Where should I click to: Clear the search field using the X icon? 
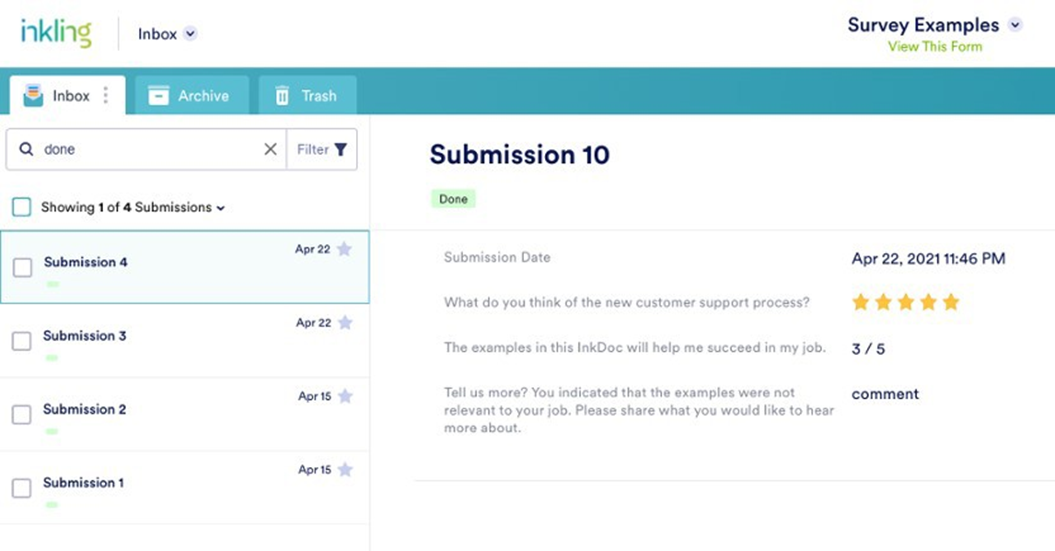[270, 149]
